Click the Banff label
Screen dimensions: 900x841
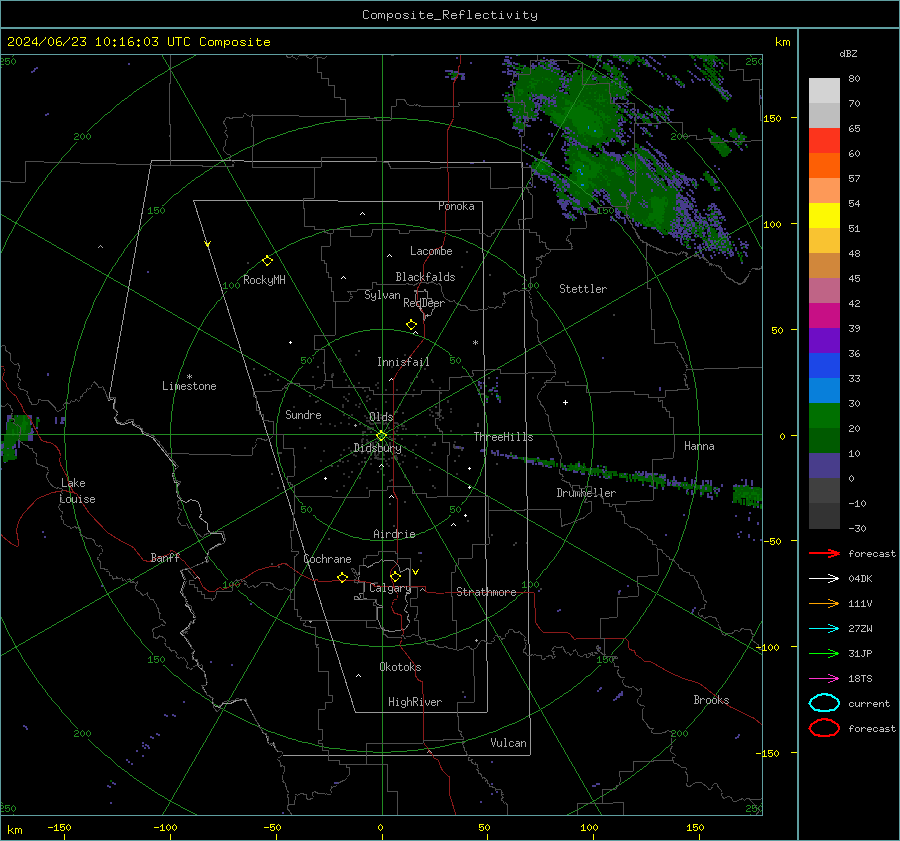coord(165,557)
